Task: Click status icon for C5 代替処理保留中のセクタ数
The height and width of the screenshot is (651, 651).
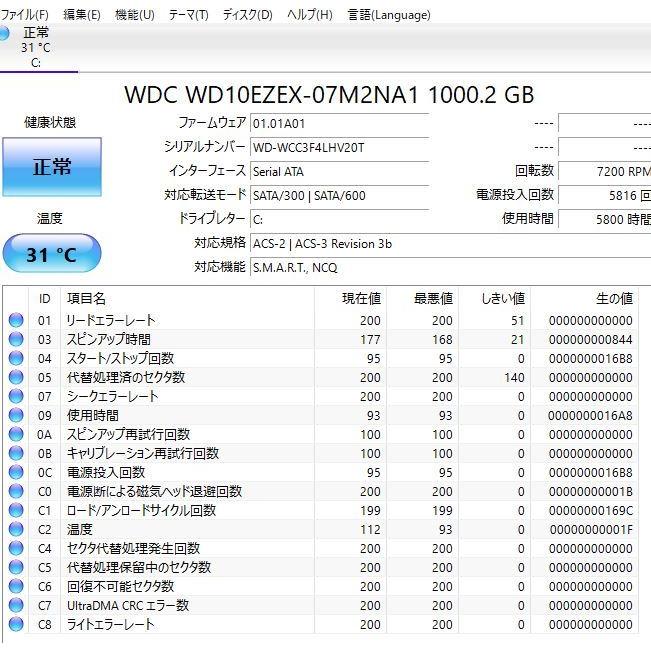Action: pyautogui.click(x=16, y=568)
